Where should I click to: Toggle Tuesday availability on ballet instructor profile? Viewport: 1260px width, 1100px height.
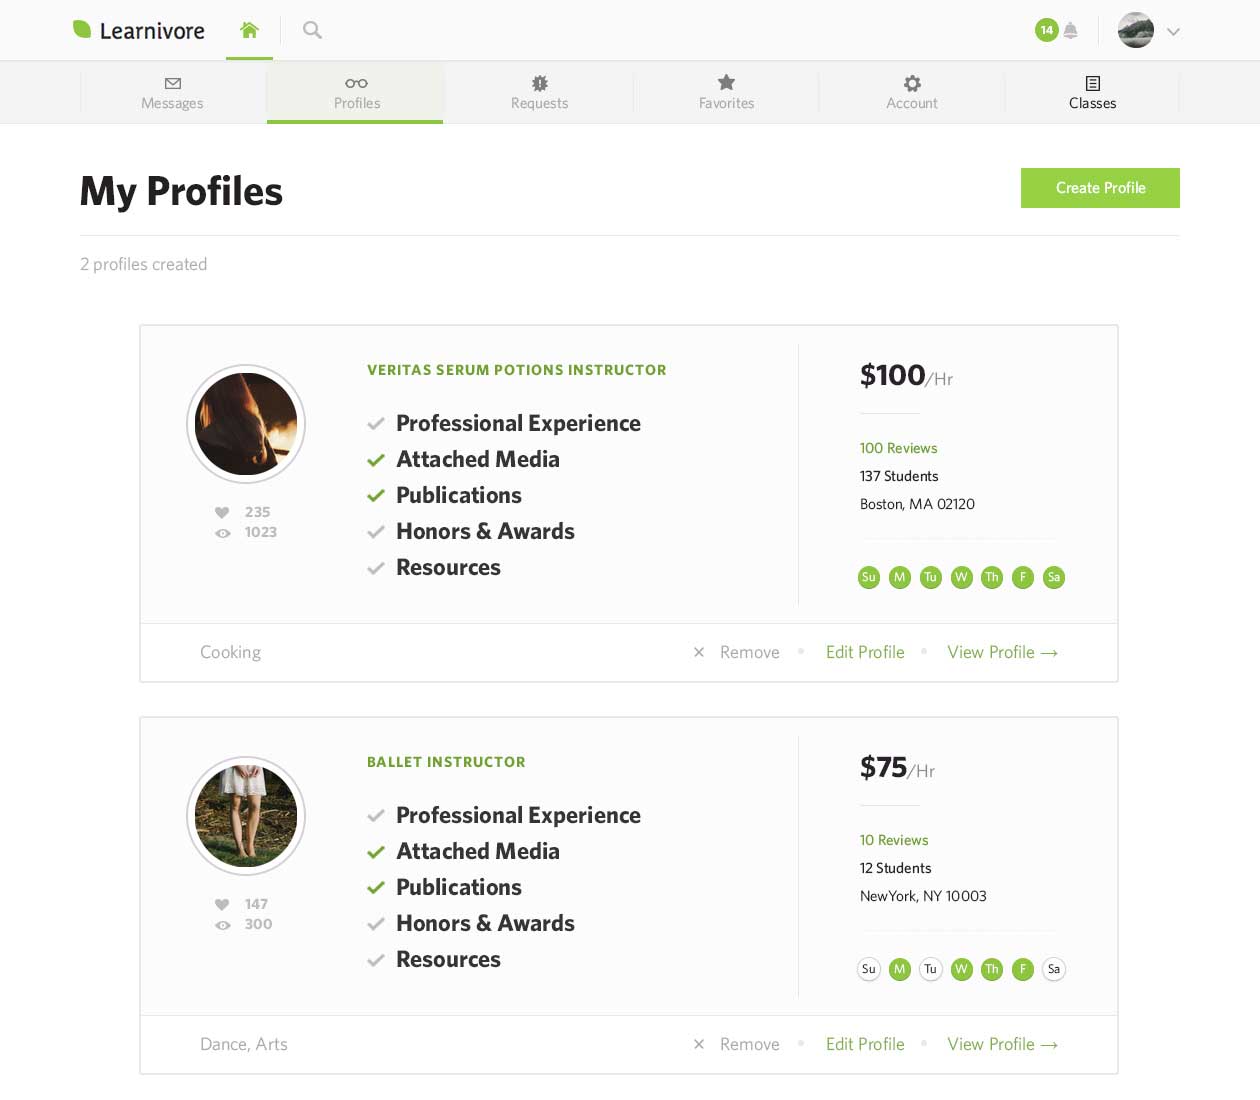[x=931, y=969]
